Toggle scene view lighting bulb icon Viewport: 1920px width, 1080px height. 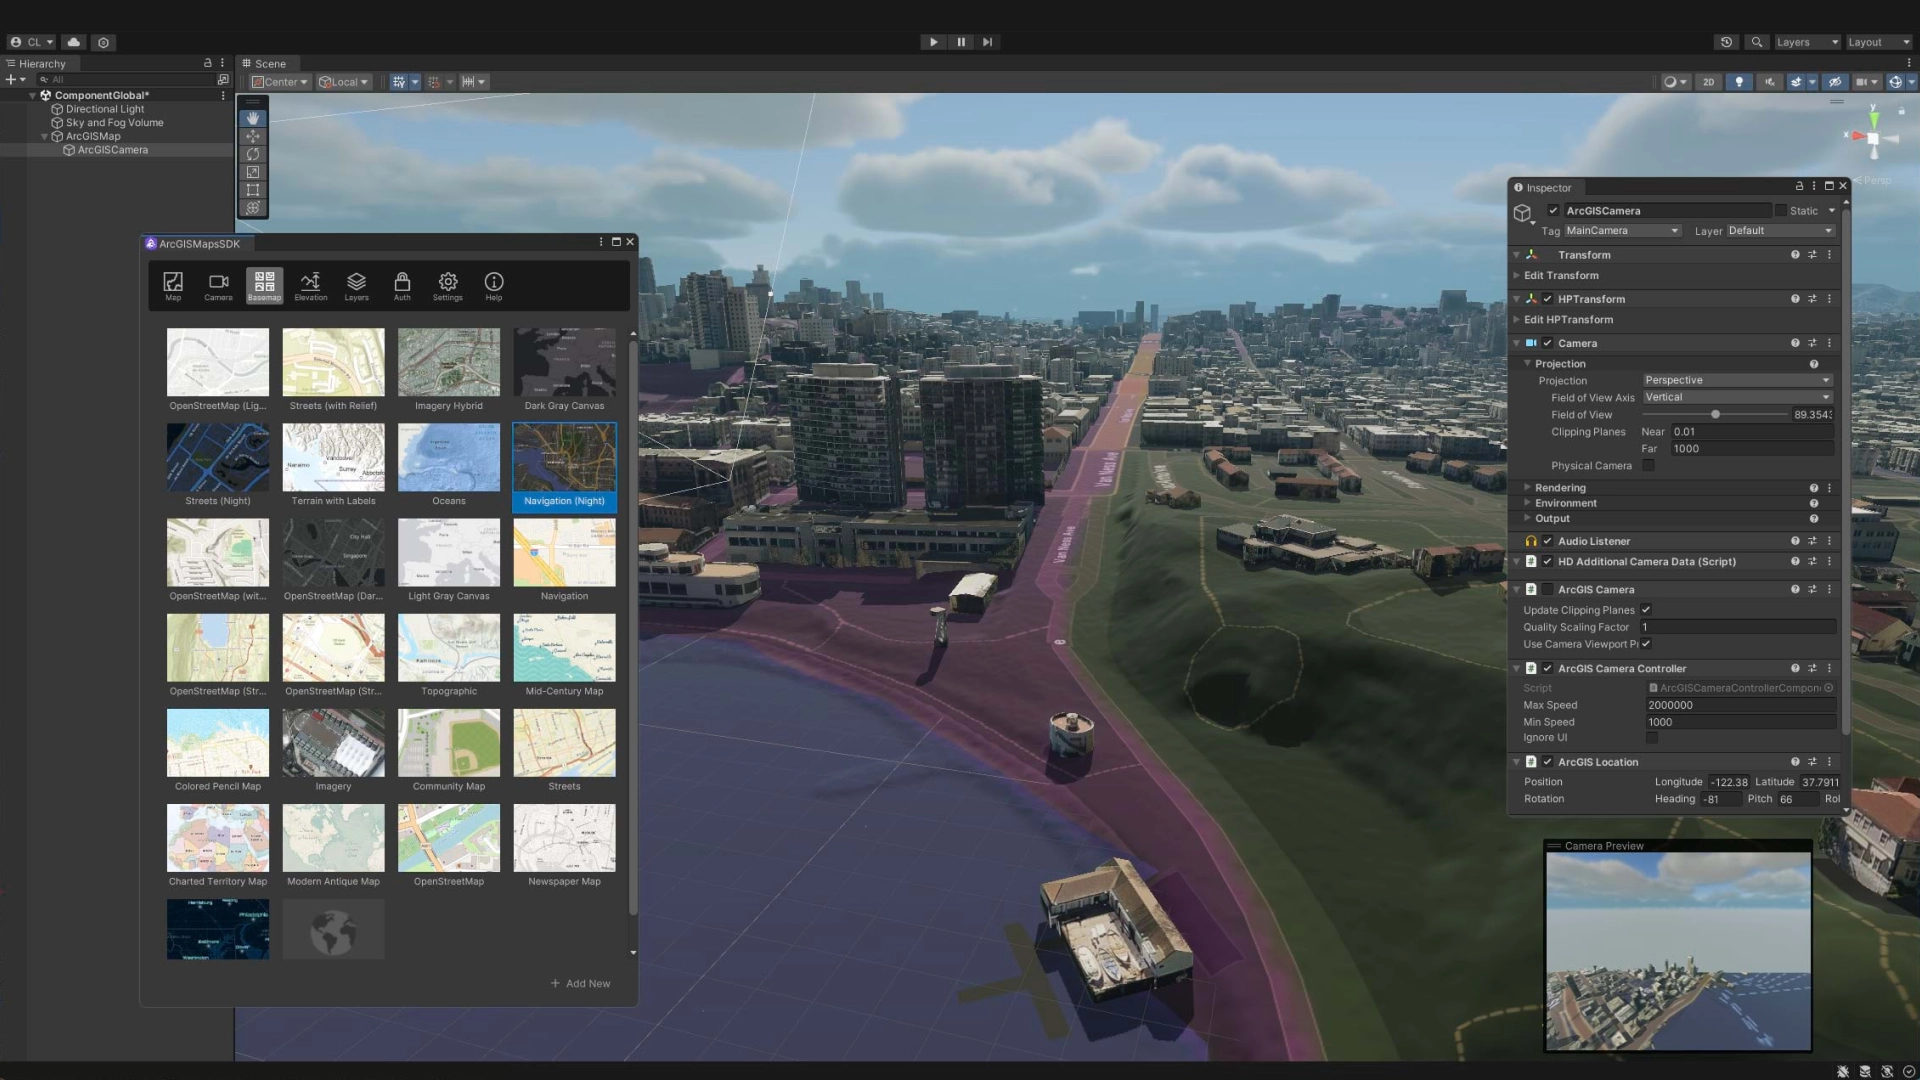click(1740, 82)
